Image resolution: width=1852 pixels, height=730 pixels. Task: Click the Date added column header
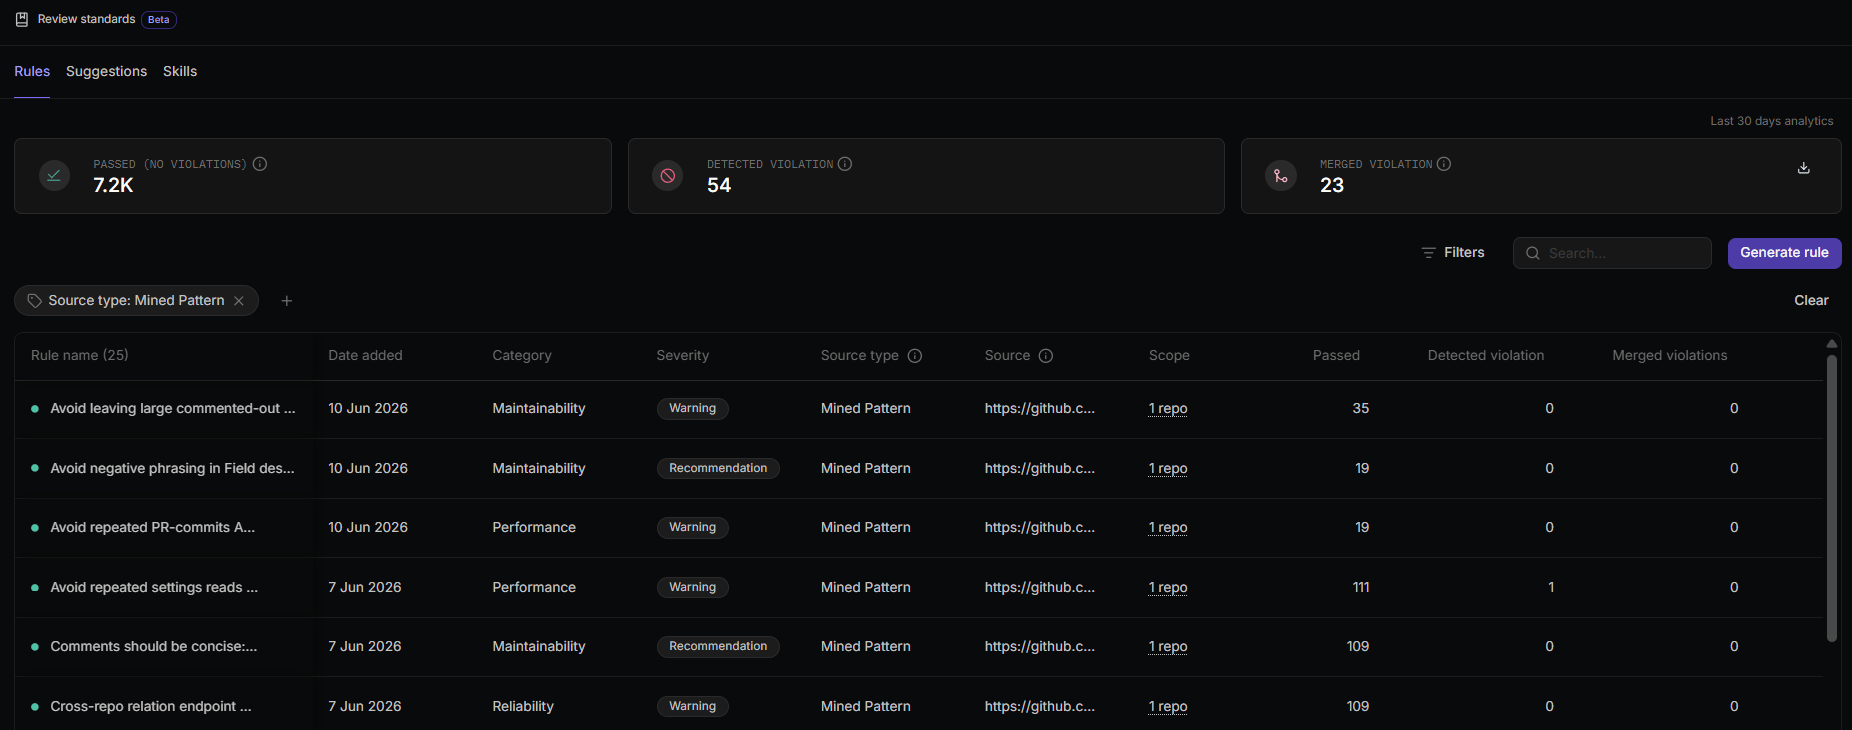365,355
